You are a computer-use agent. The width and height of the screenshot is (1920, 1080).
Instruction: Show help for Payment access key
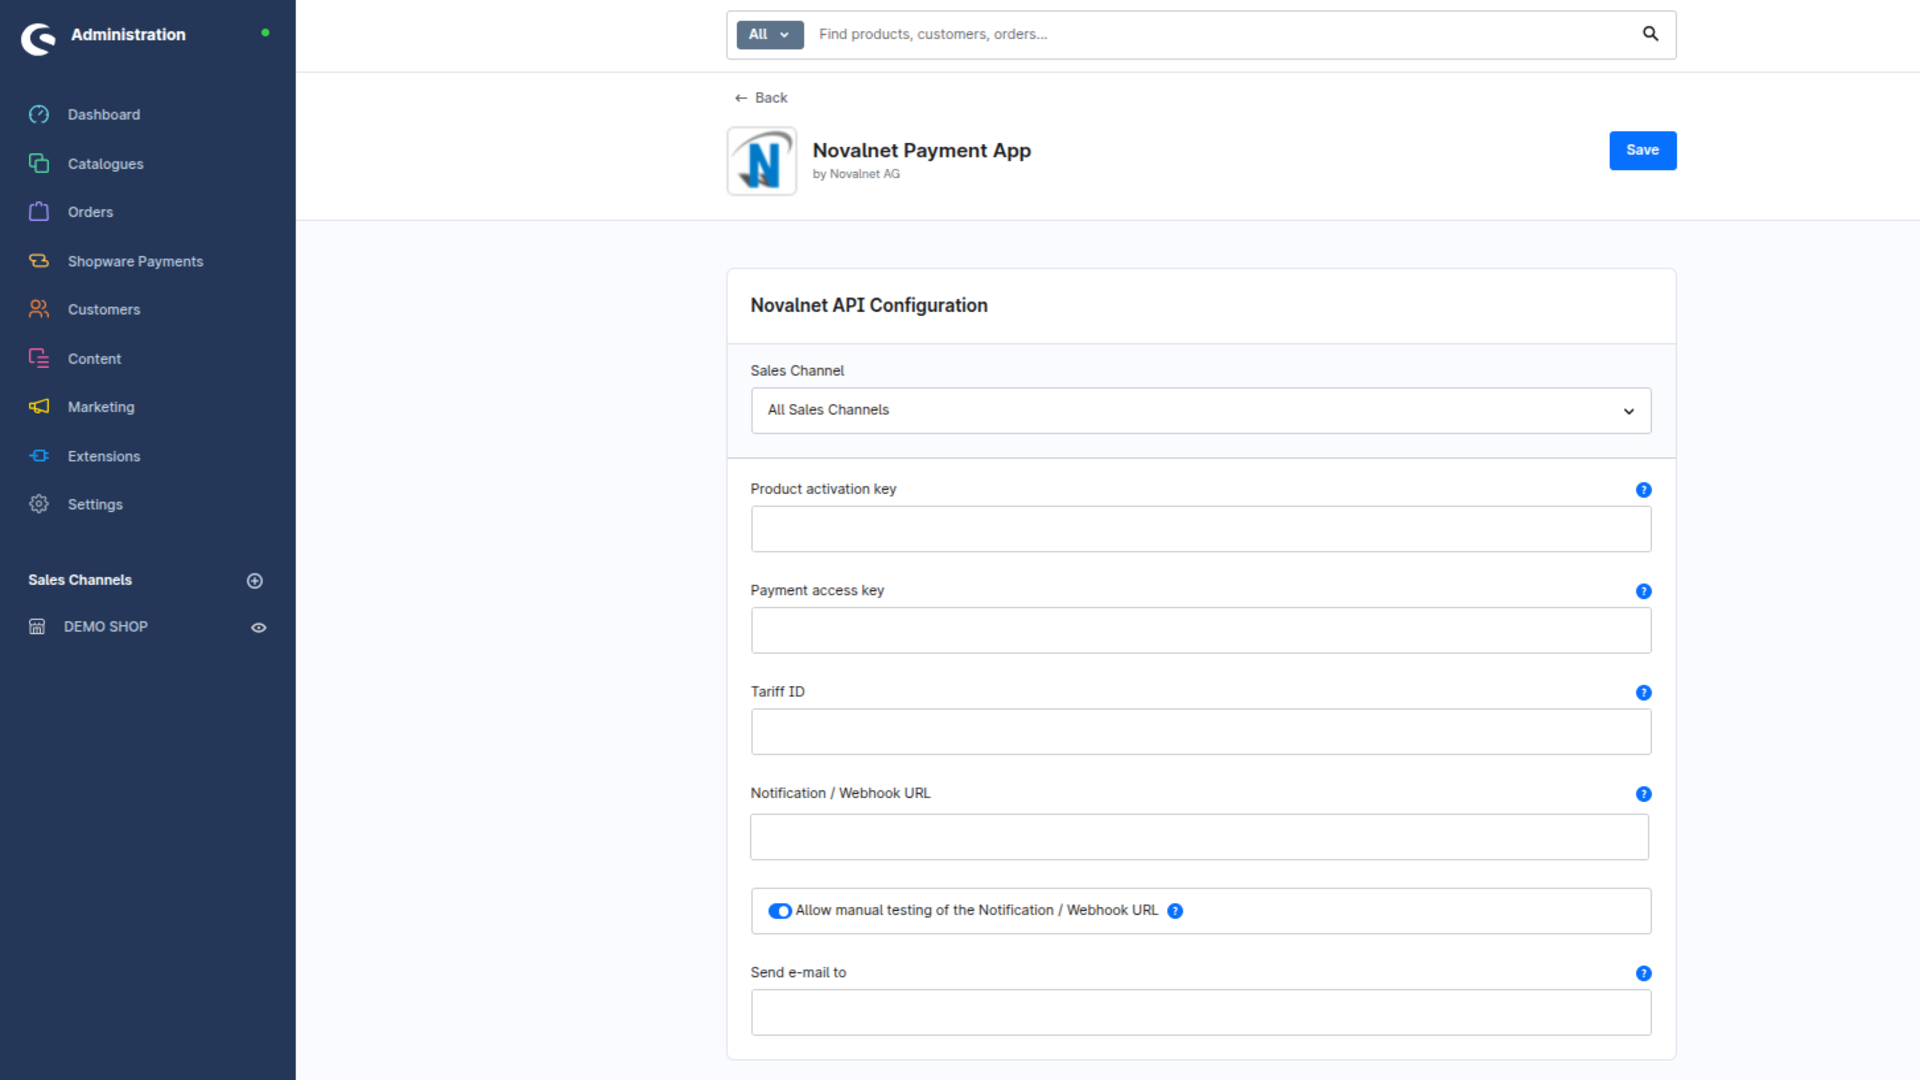pos(1643,591)
